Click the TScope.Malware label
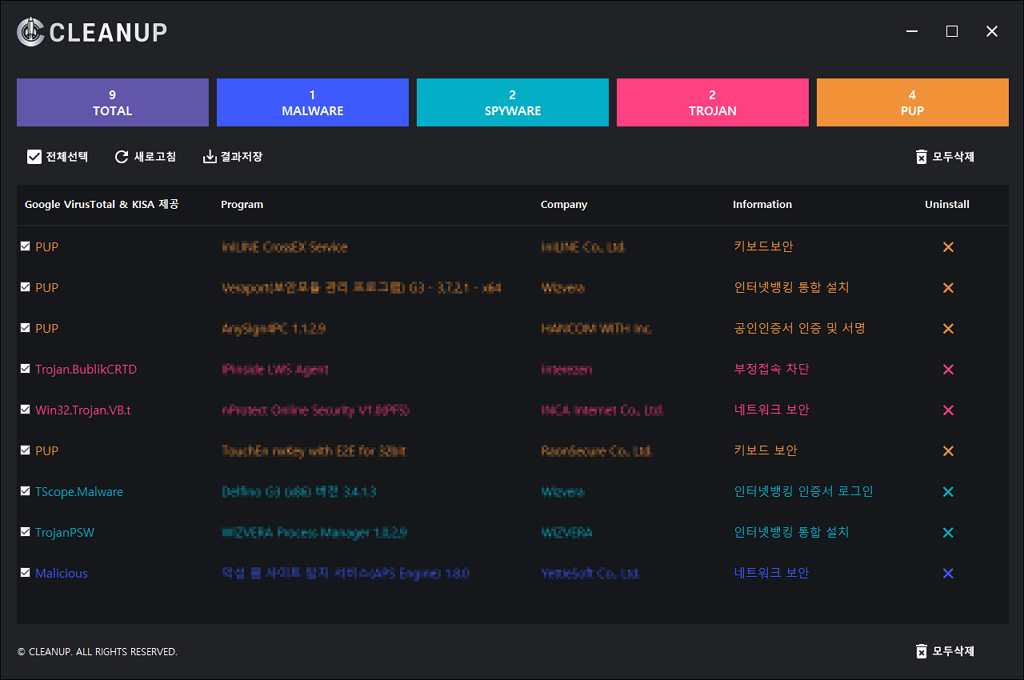This screenshot has width=1024, height=680. (x=79, y=492)
